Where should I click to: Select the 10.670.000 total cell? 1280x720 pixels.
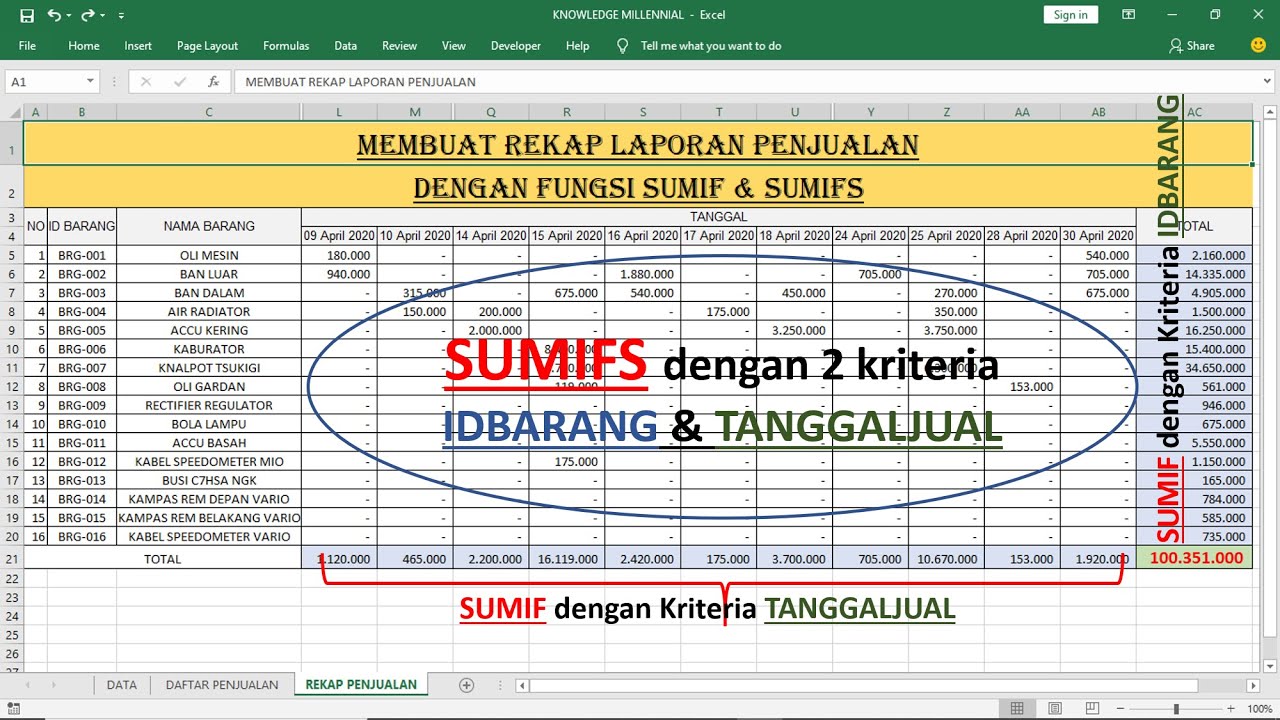pos(946,559)
